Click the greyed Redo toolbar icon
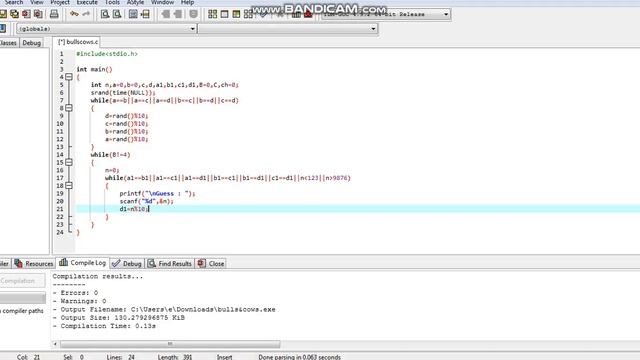The width and height of the screenshot is (640, 360). point(86,14)
